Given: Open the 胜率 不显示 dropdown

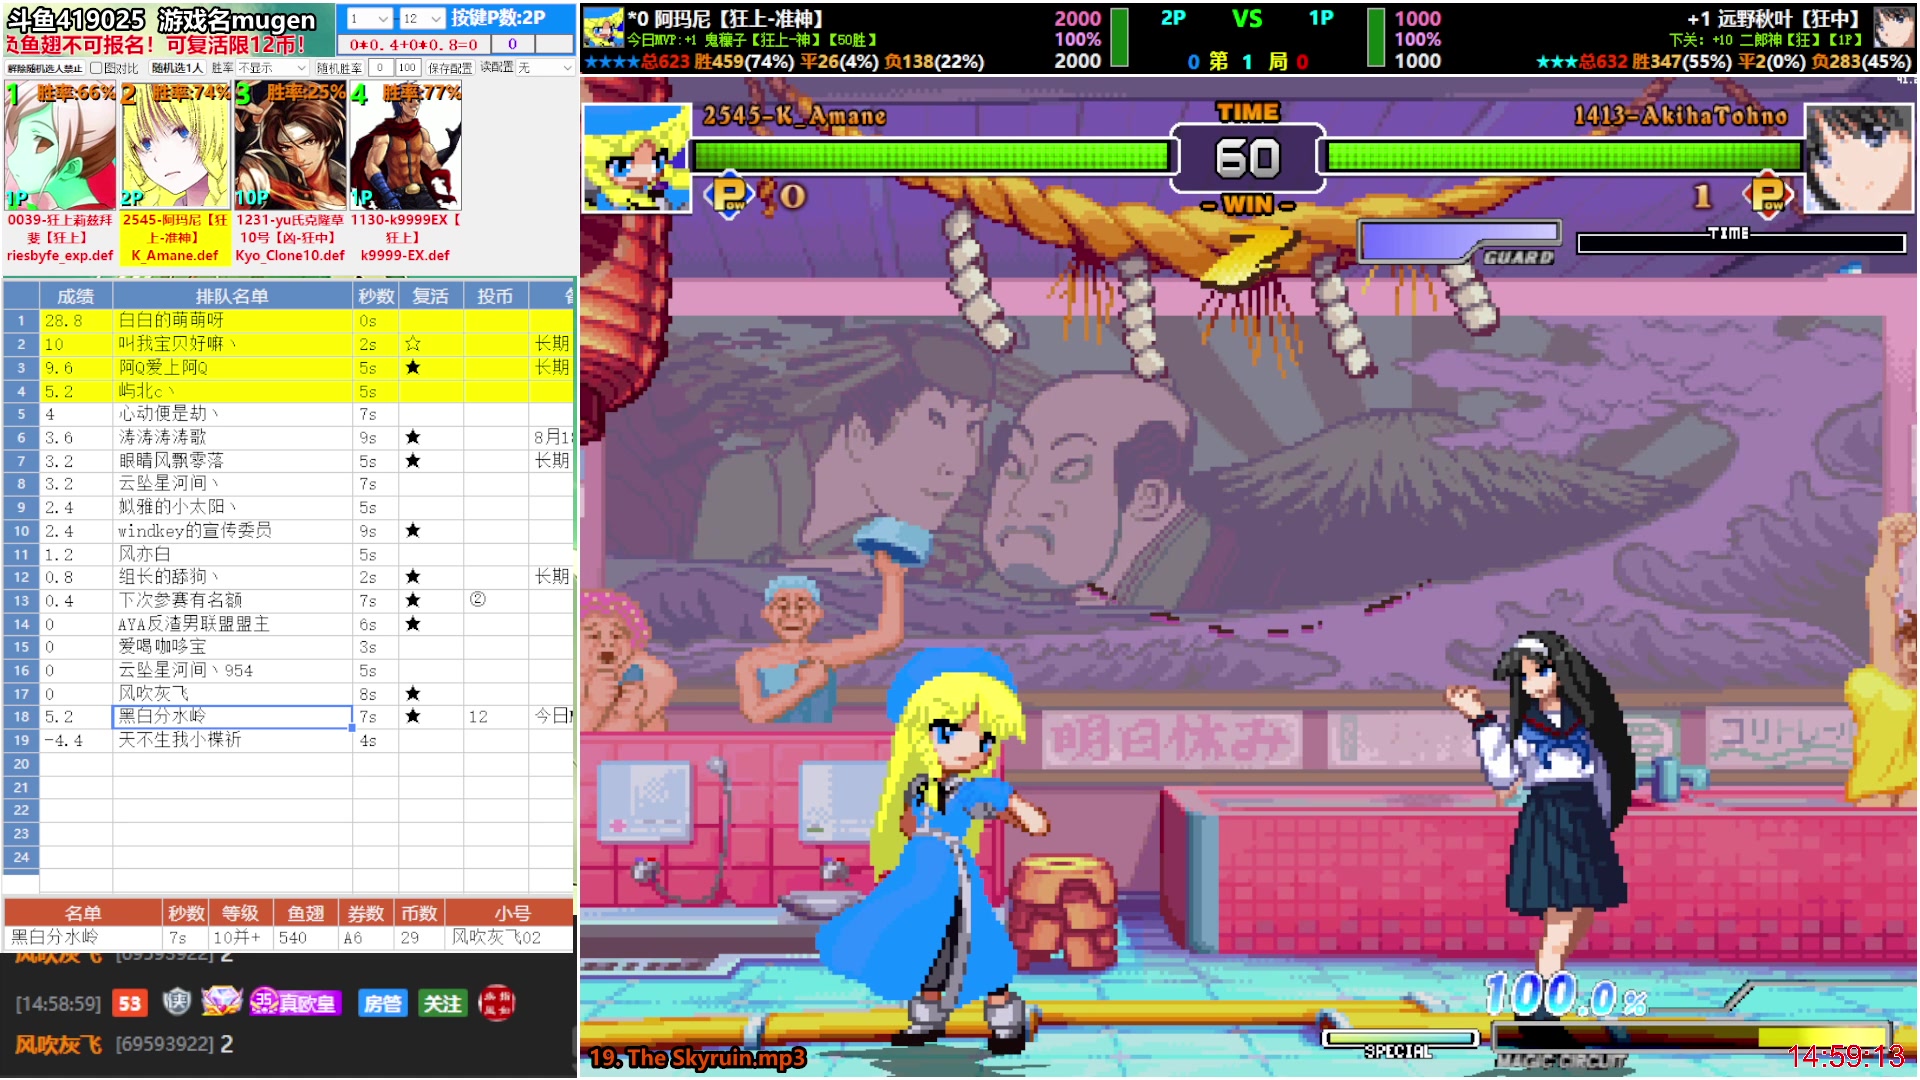Looking at the screenshot, I should coord(272,68).
